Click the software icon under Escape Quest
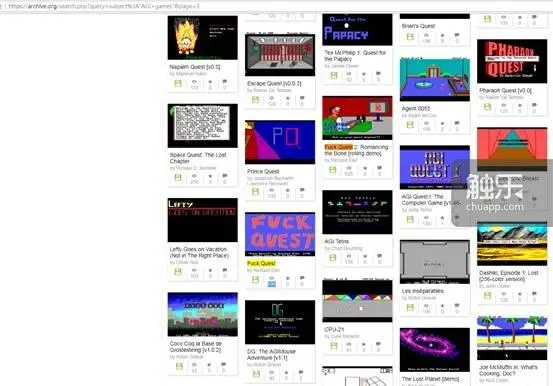Screen dimensions: 553x386 point(256,100)
